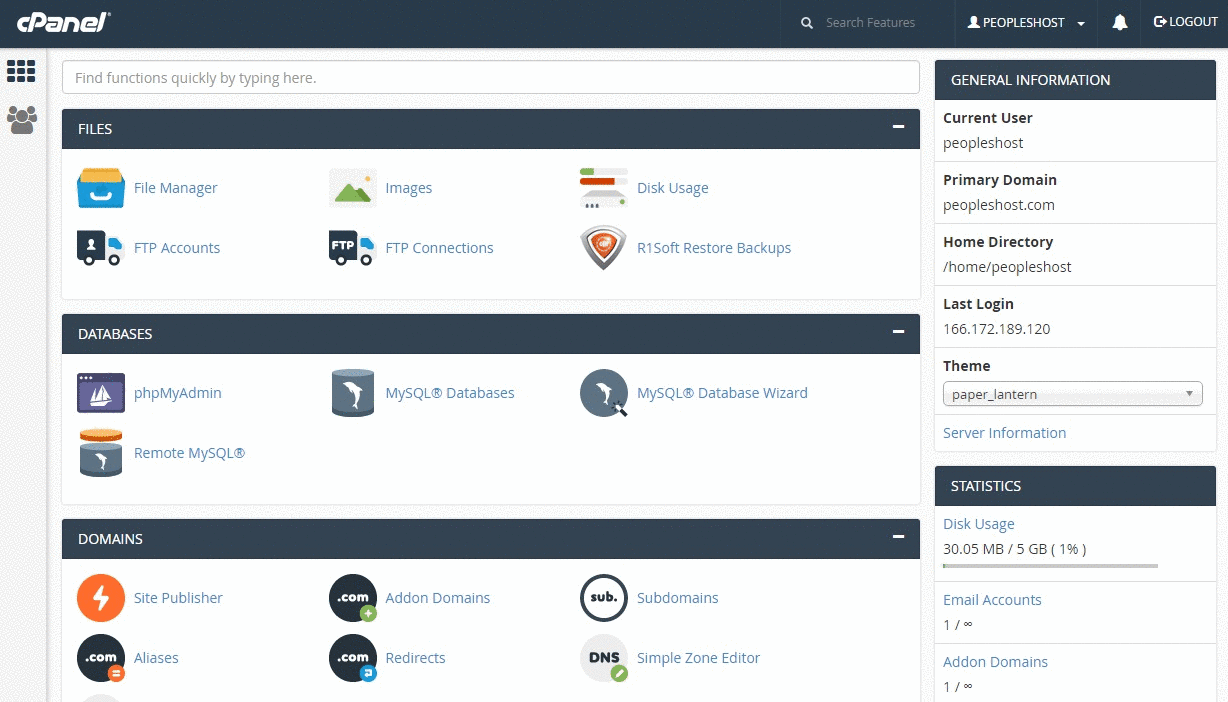Viewport: 1228px width, 702px height.
Task: Open the File Manager link
Action: (x=175, y=188)
